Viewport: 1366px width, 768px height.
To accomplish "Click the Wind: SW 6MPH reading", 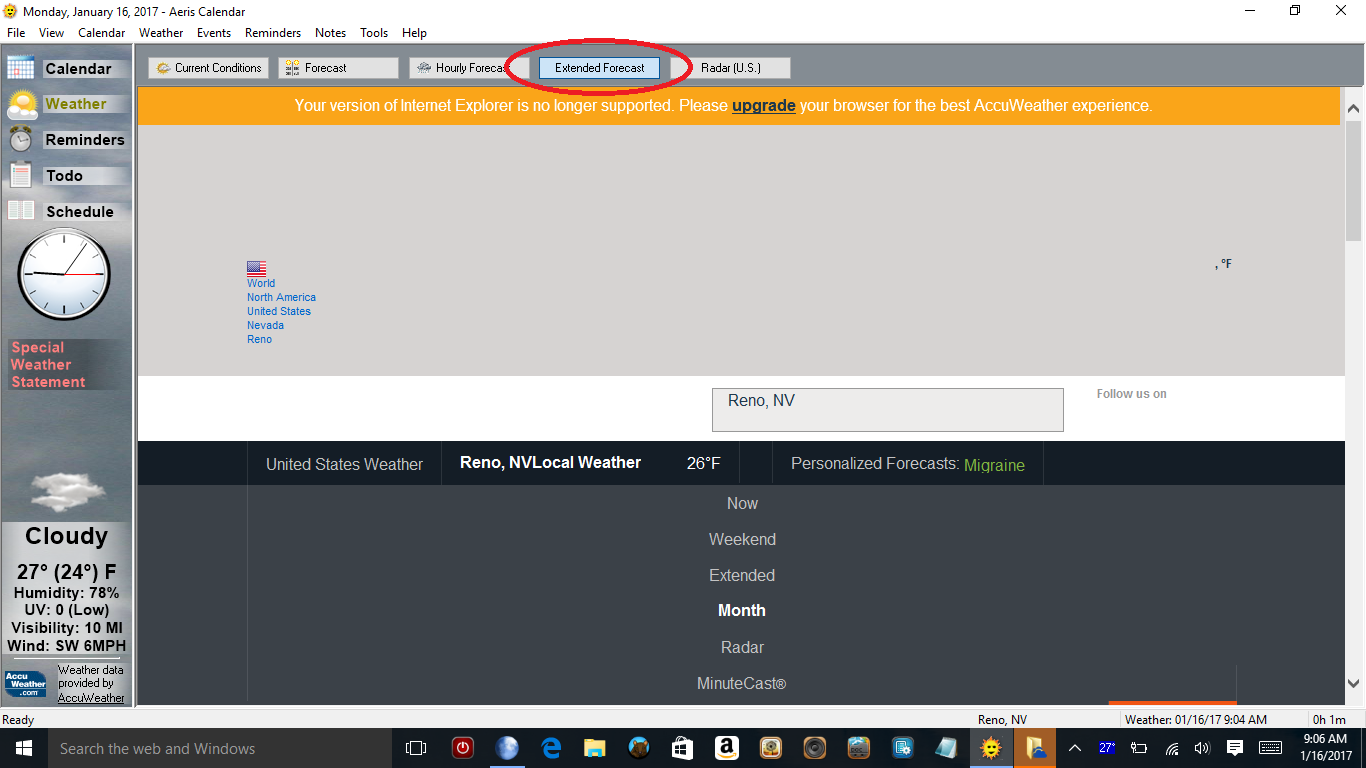I will click(x=67, y=646).
